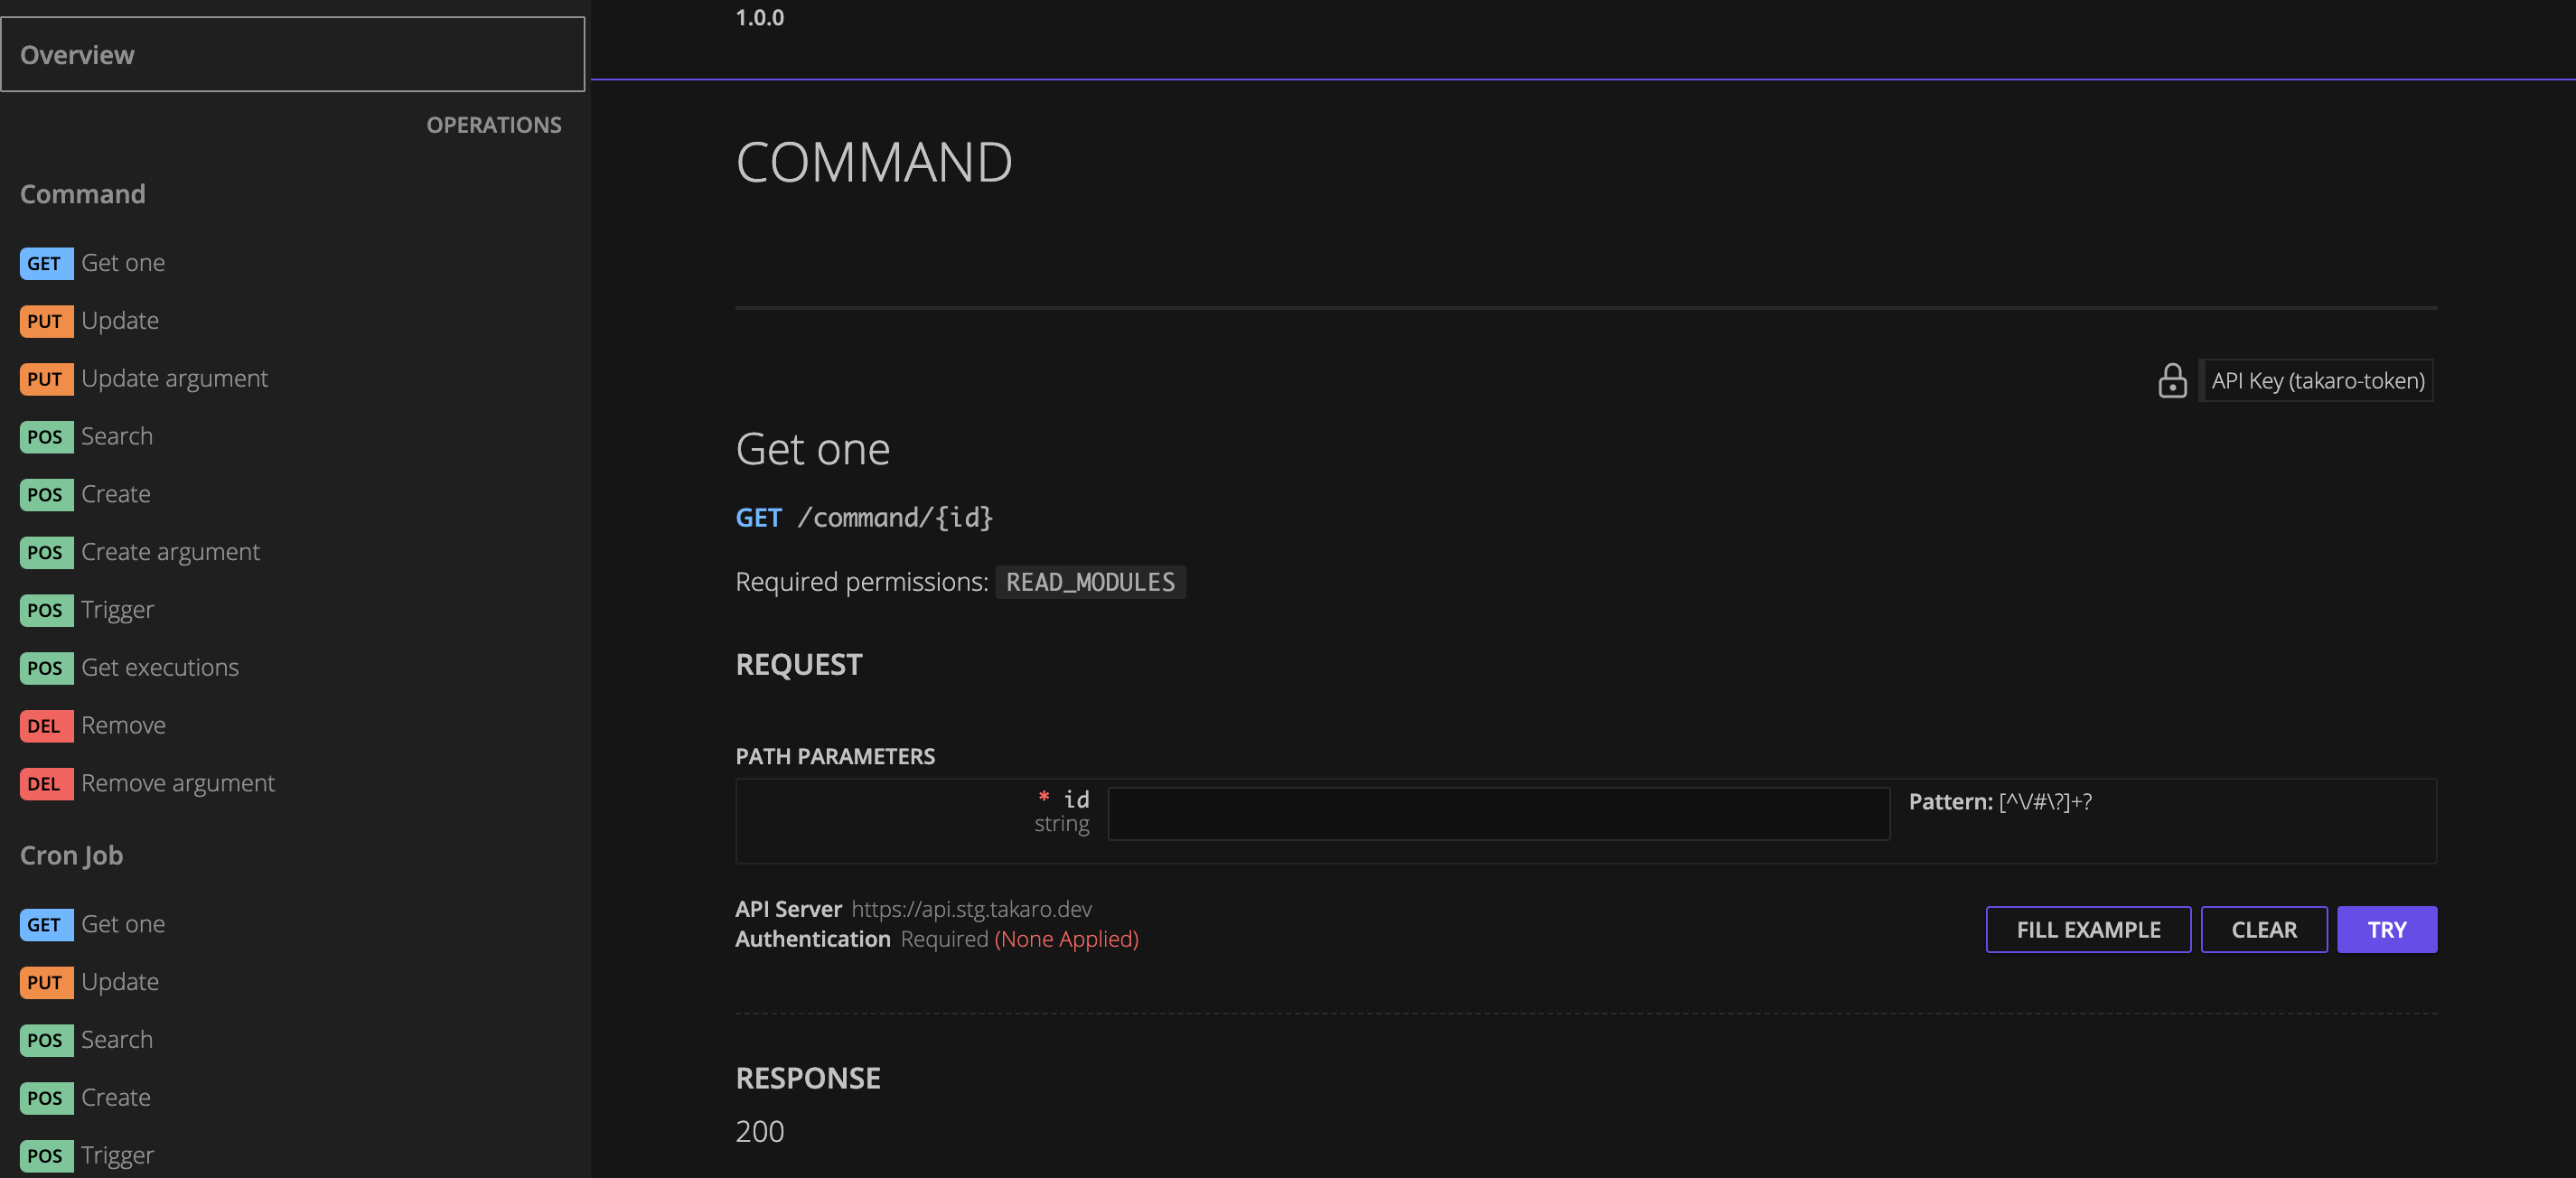This screenshot has height=1178, width=2576.
Task: Click the GET badge next to Get one
Action: point(45,263)
